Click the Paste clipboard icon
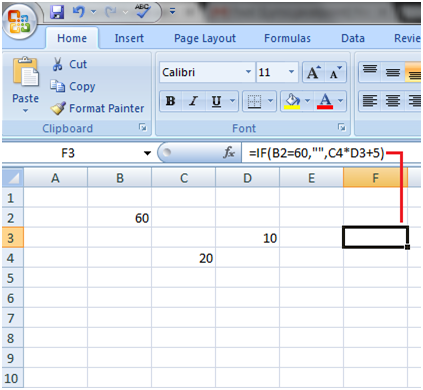 [26, 73]
